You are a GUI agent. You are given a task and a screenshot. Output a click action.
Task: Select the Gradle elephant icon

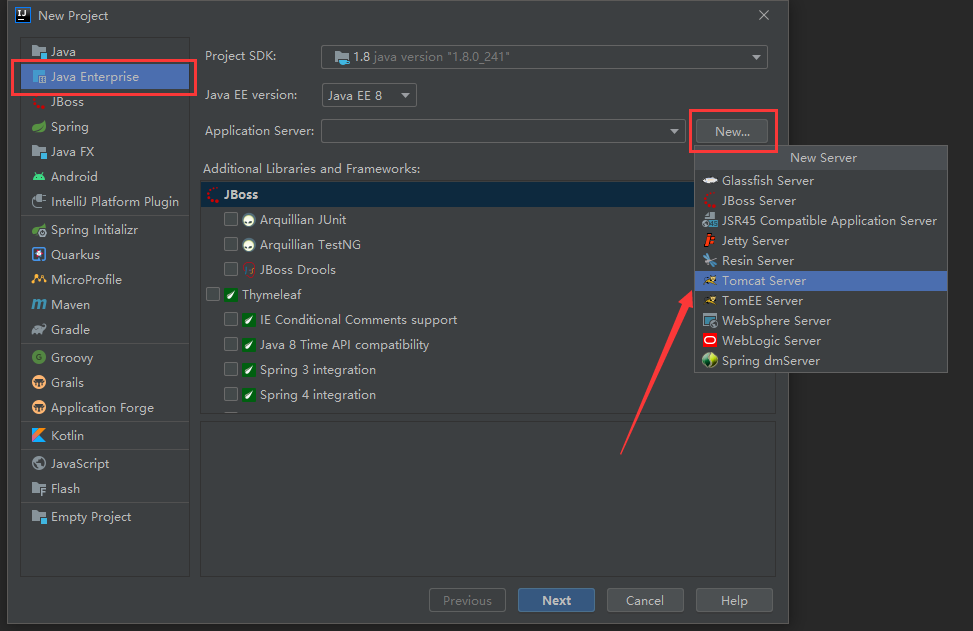click(39, 329)
